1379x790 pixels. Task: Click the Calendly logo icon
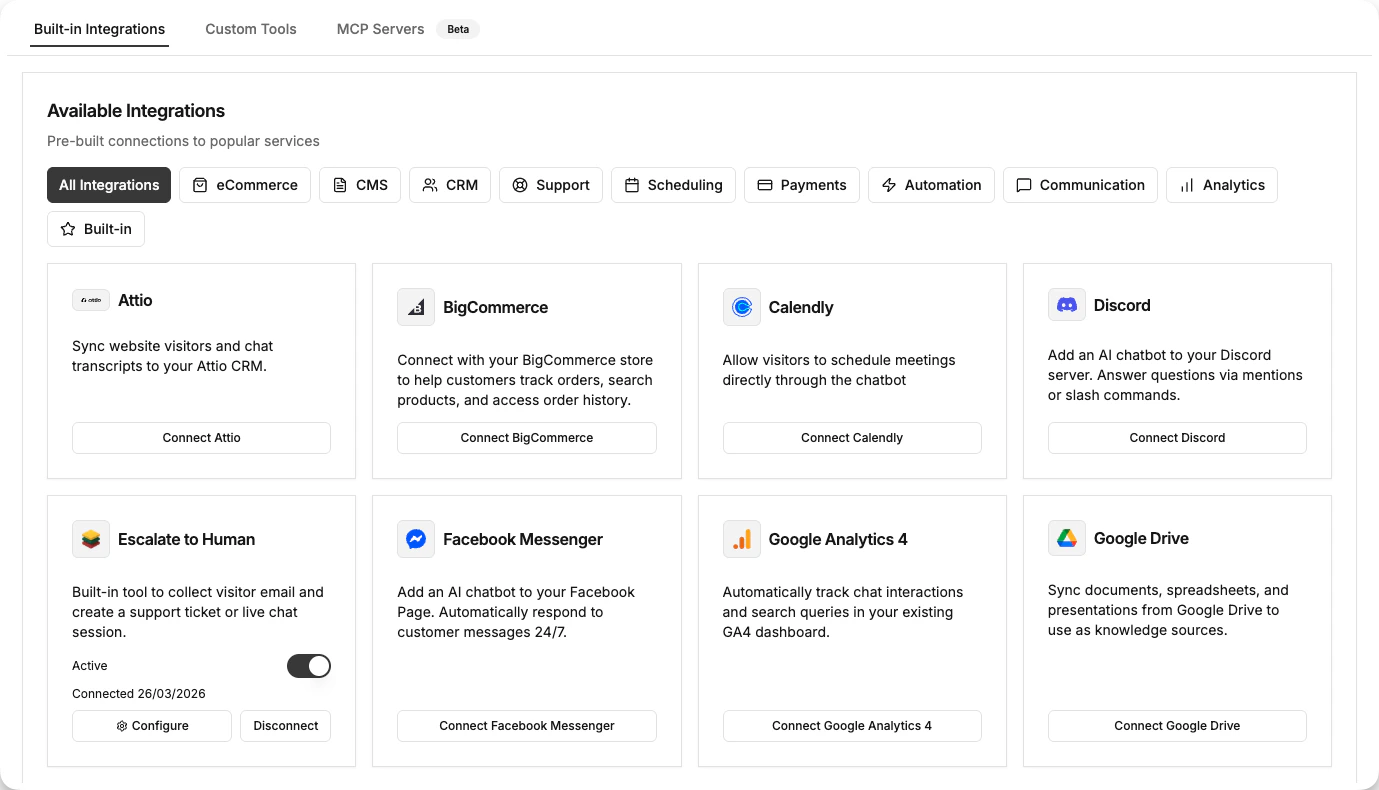click(741, 307)
